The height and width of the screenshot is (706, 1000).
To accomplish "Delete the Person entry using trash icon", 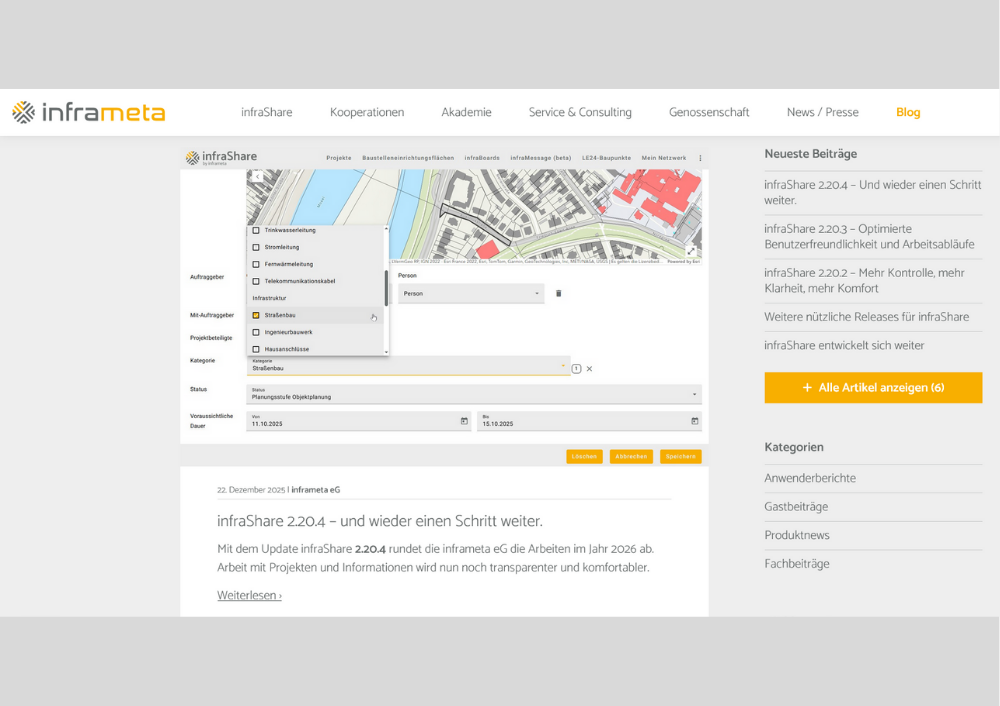I will [x=559, y=293].
